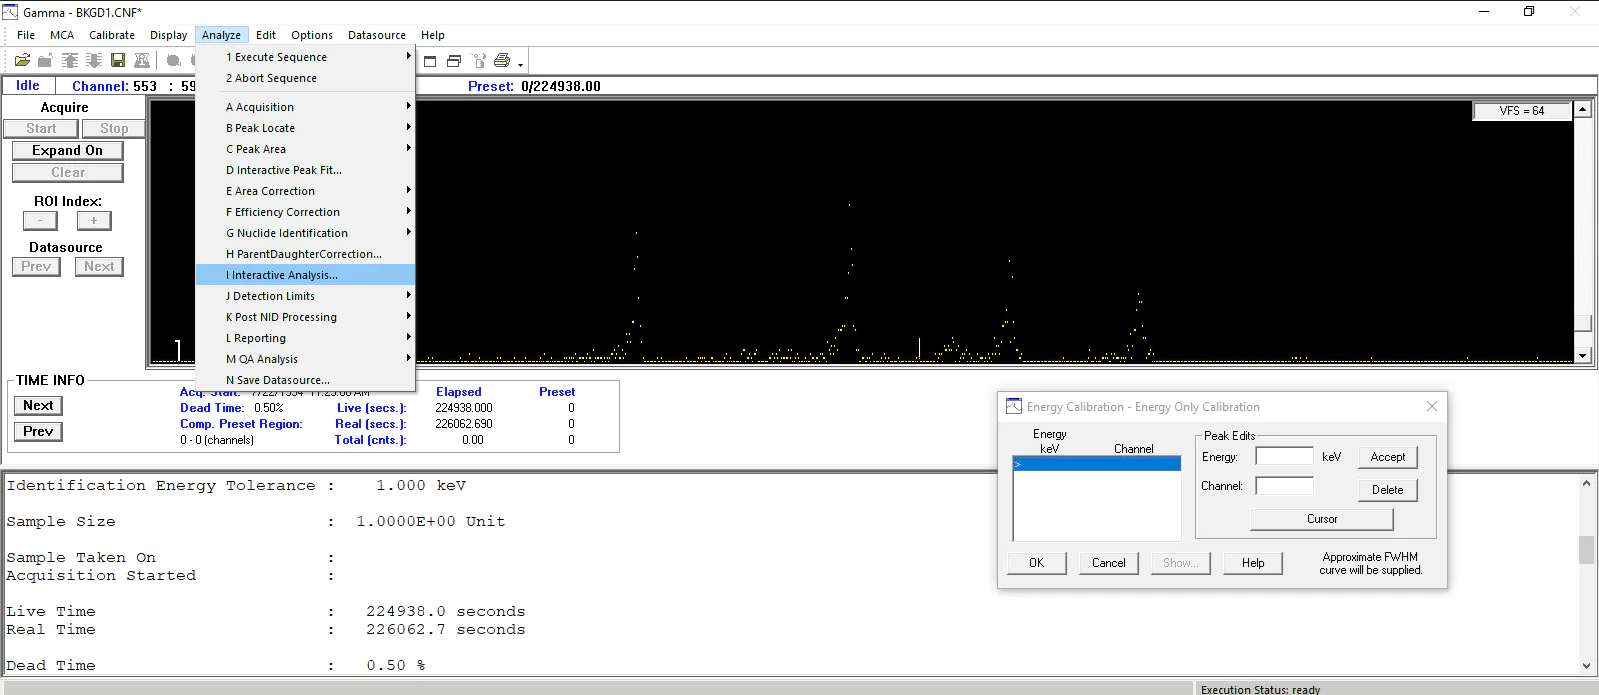The width and height of the screenshot is (1599, 695).
Task: Expand the Execute Sequence submenu
Action: pyautogui.click(x=305, y=57)
